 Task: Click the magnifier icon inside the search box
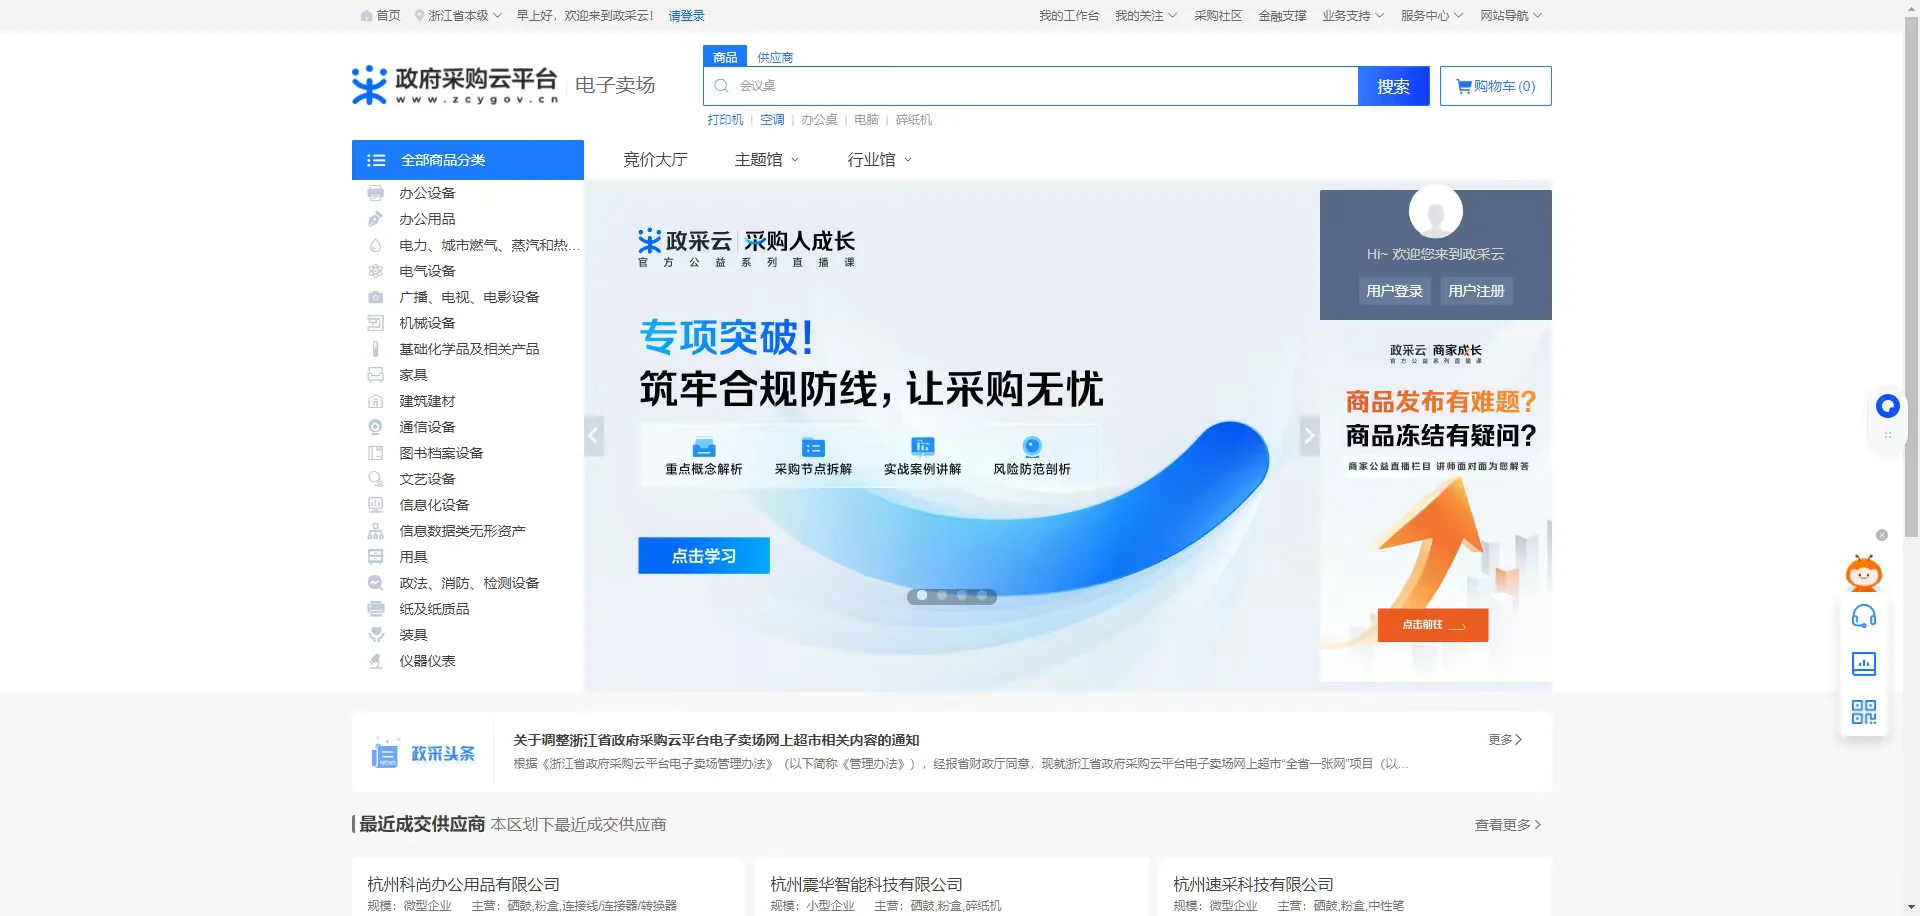tap(721, 86)
